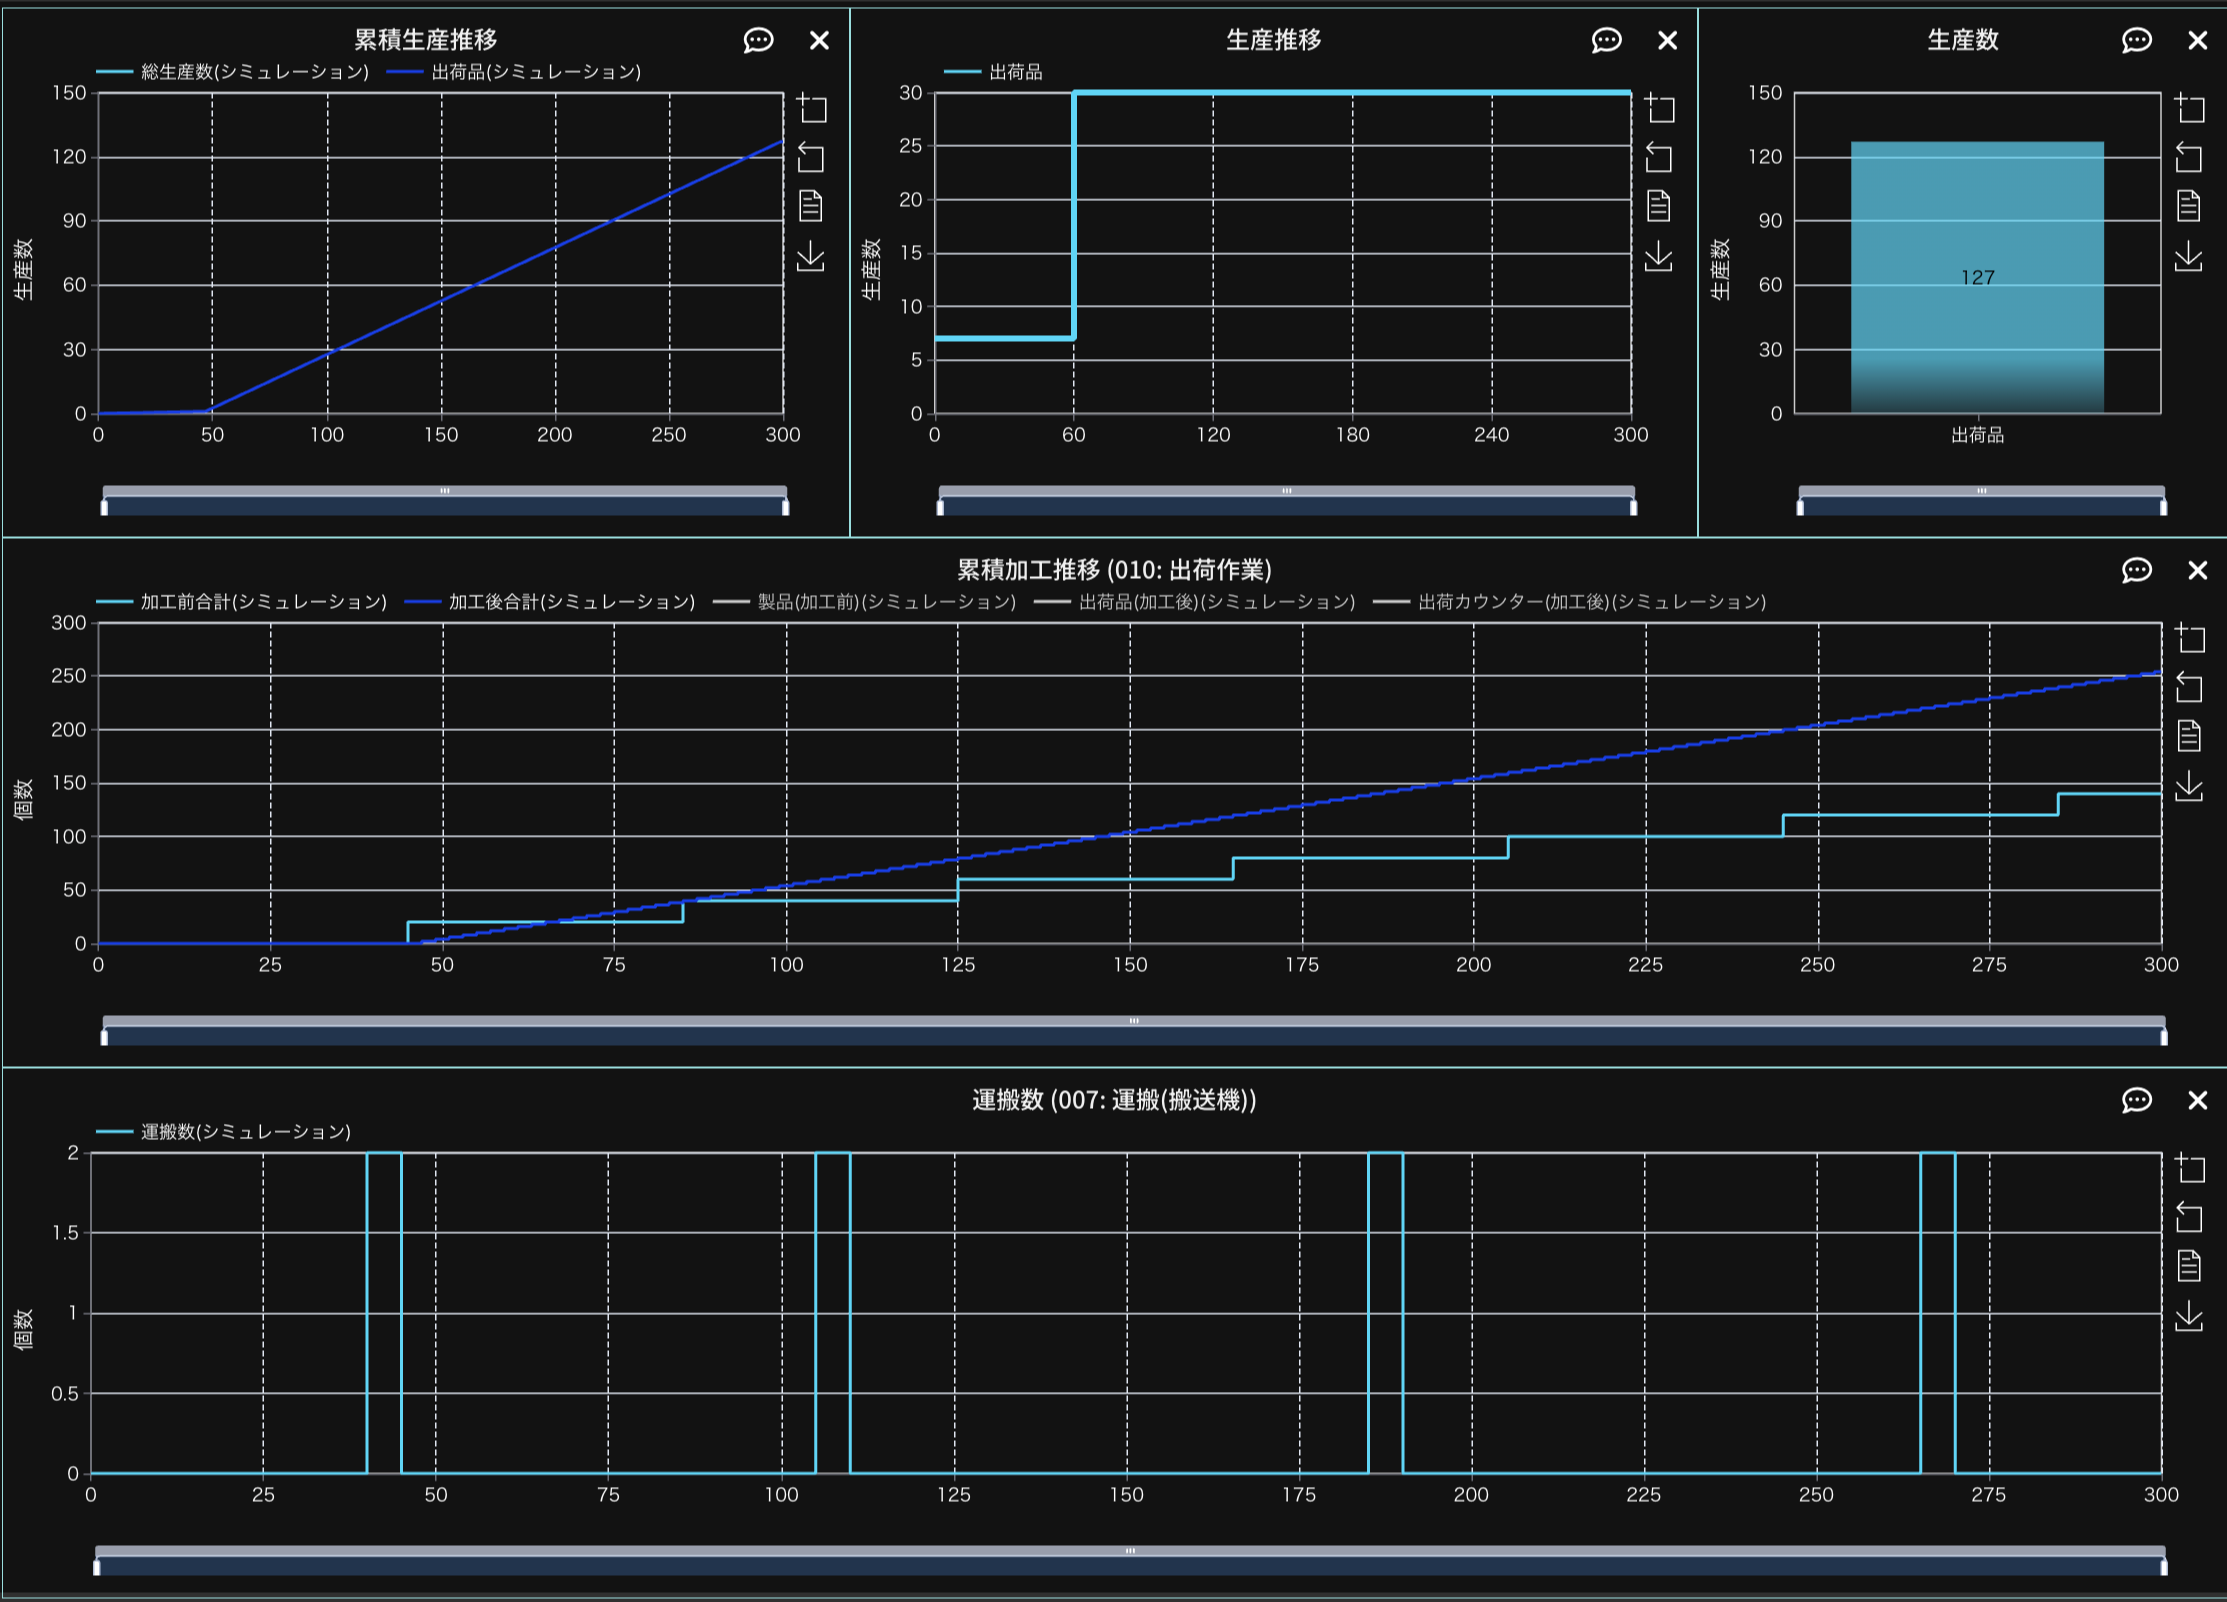
Task: Toggle the 出荷カウンター(加工後) legend entry
Action: click(x=1590, y=602)
